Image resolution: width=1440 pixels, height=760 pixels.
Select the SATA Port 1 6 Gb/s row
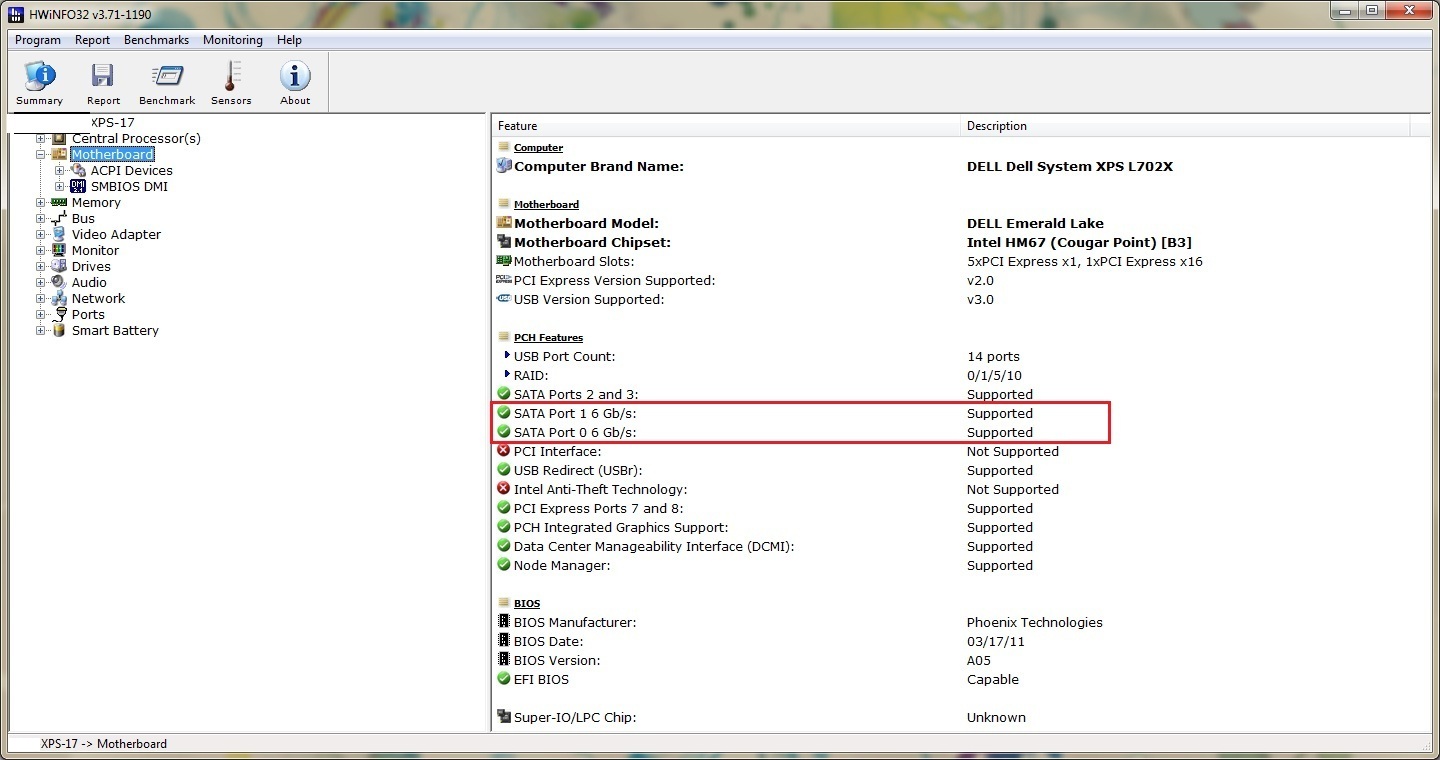pos(575,414)
